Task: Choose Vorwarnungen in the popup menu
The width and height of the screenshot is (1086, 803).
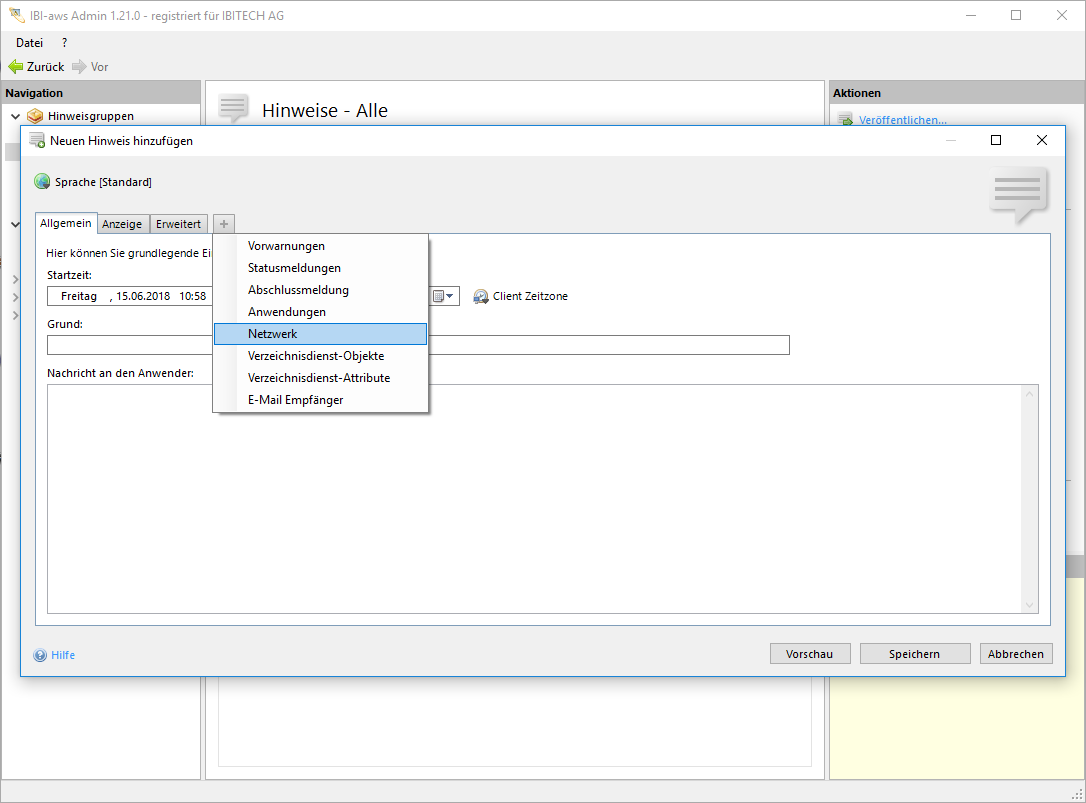Action: click(286, 246)
